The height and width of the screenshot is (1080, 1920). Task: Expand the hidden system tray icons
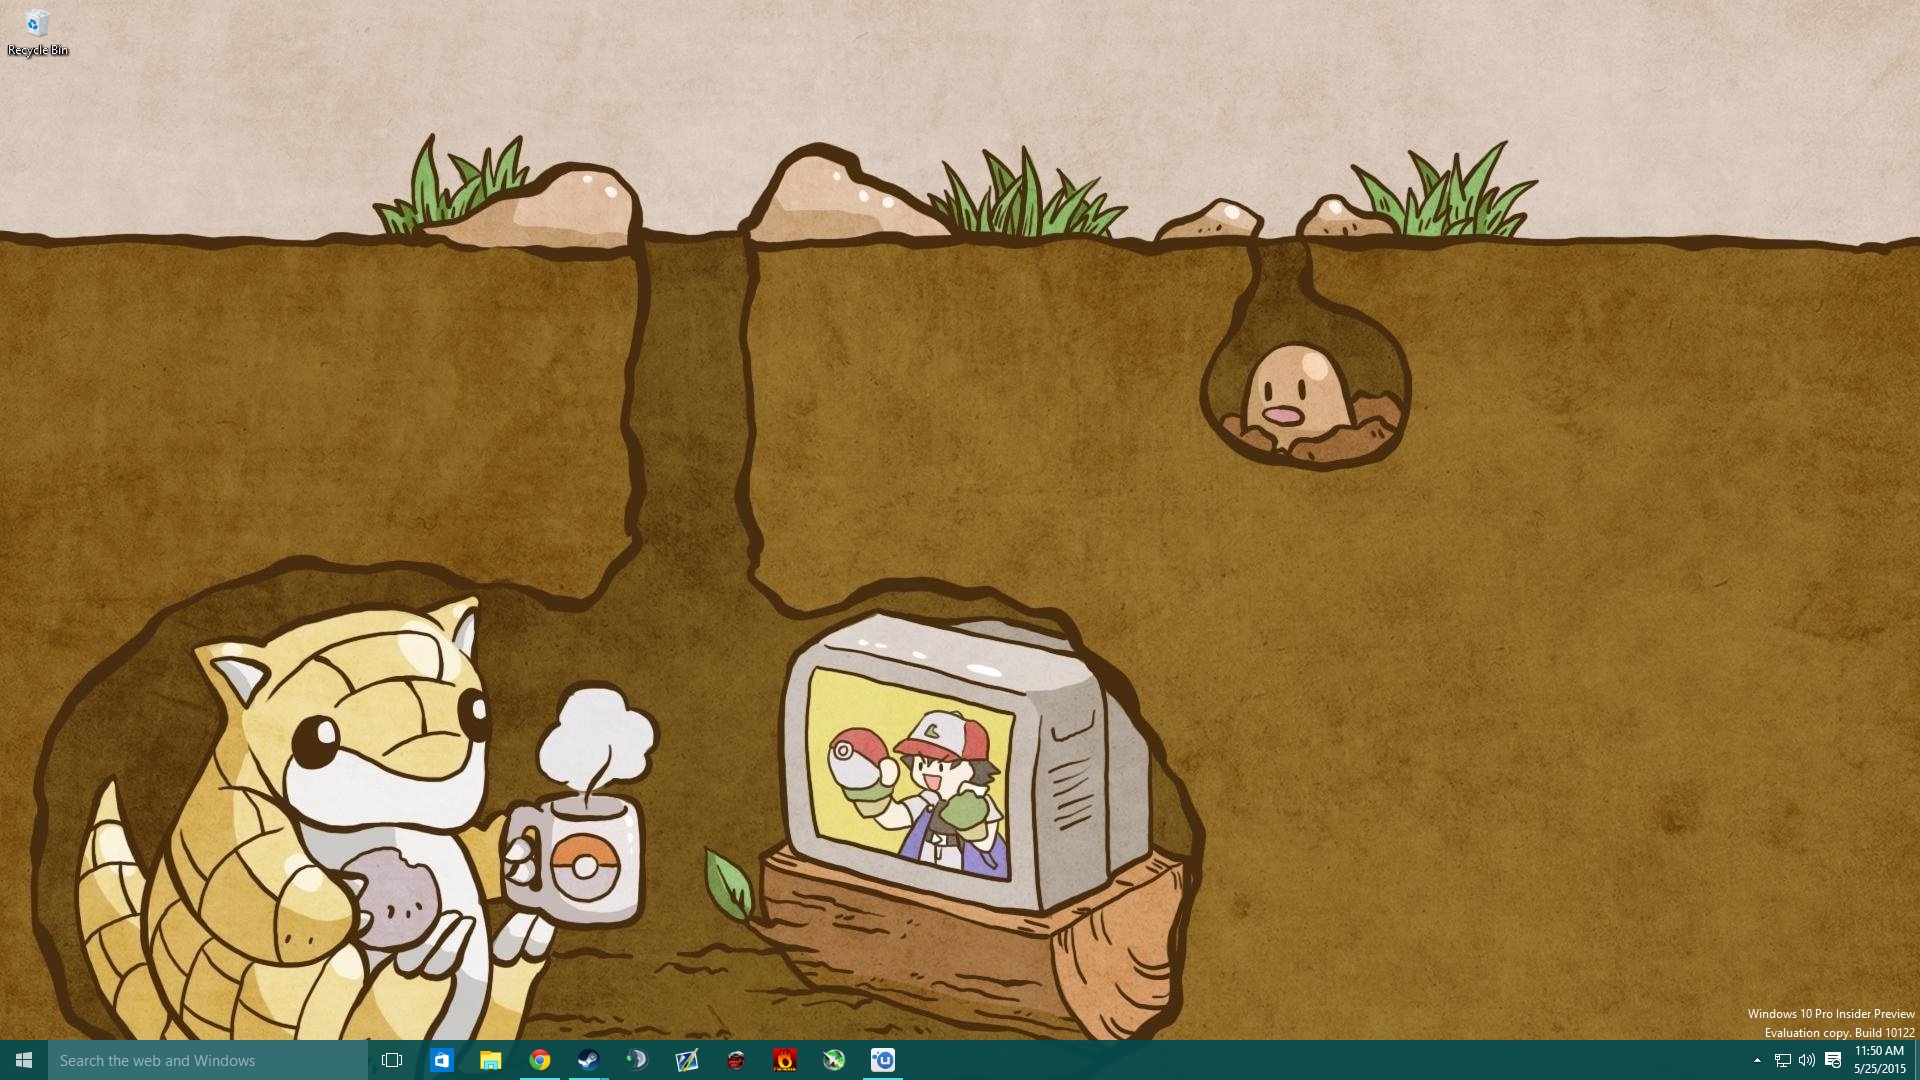[x=1757, y=1060]
